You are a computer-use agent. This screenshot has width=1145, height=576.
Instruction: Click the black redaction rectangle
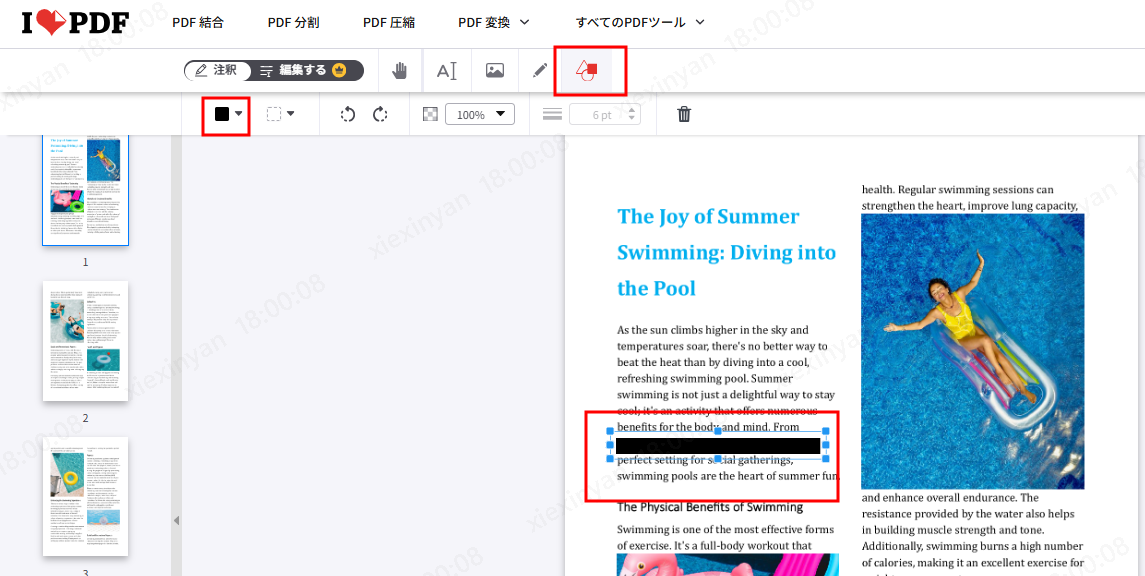(x=718, y=445)
